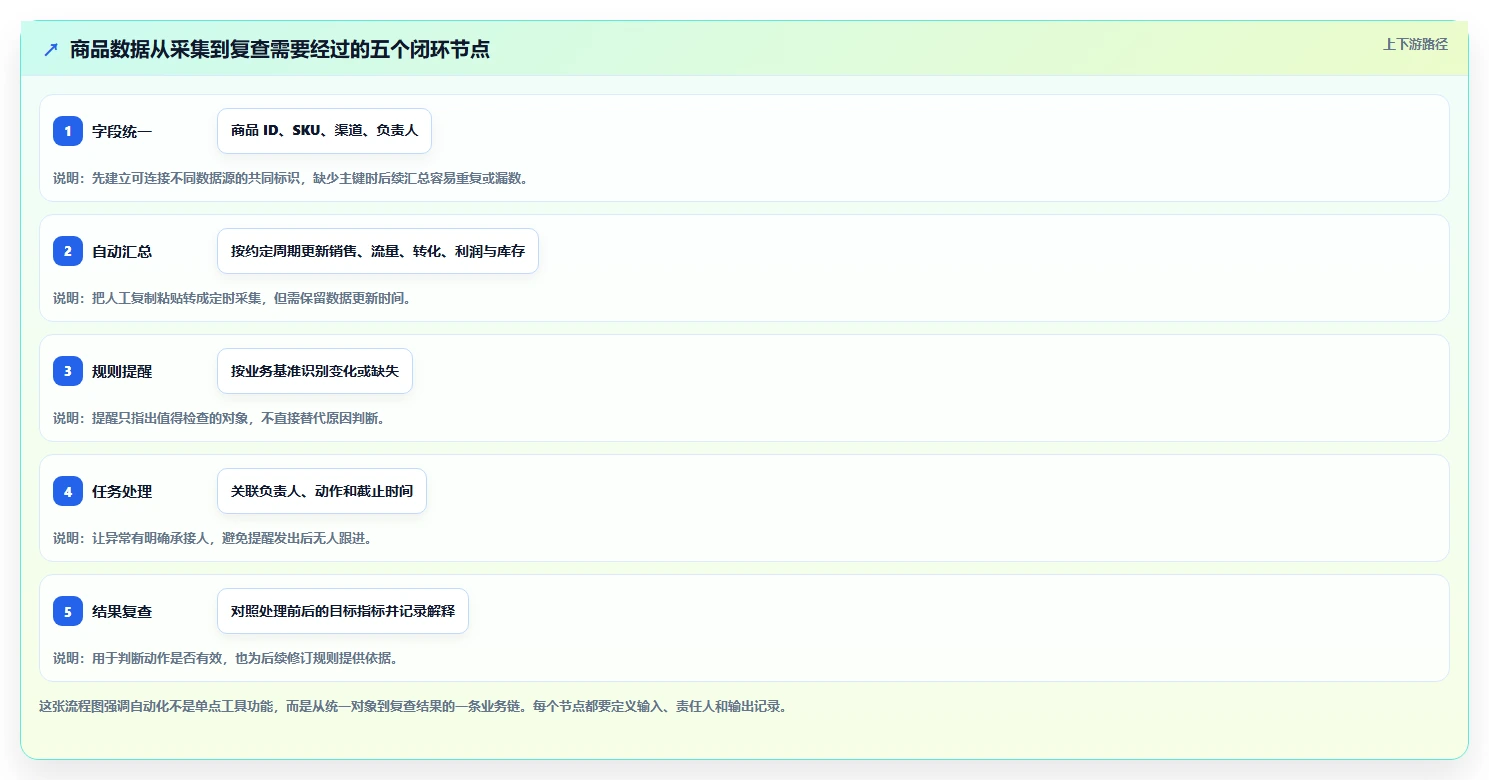This screenshot has height=780, width=1489.
Task: Click the step 1 number badge
Action: [x=68, y=131]
